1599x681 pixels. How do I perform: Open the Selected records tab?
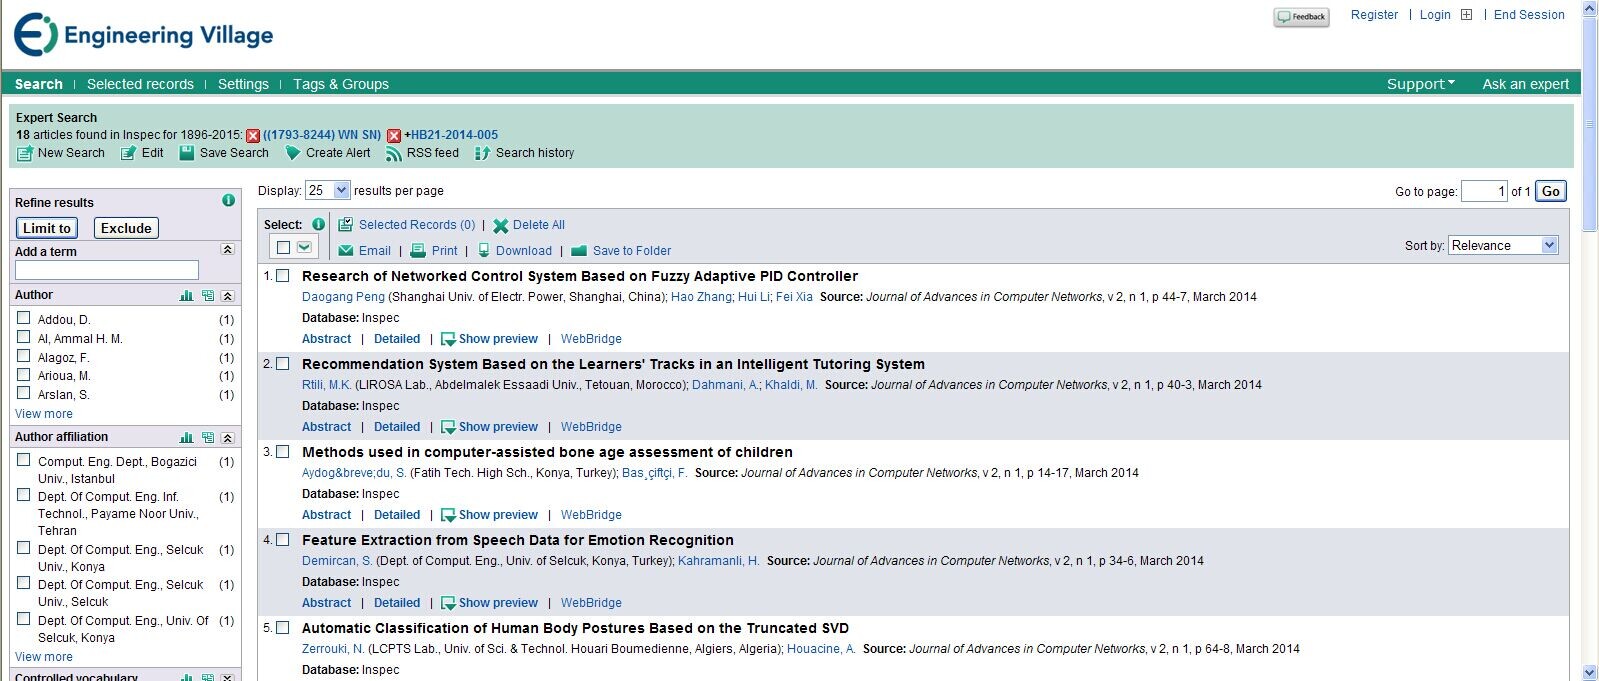pyautogui.click(x=140, y=84)
